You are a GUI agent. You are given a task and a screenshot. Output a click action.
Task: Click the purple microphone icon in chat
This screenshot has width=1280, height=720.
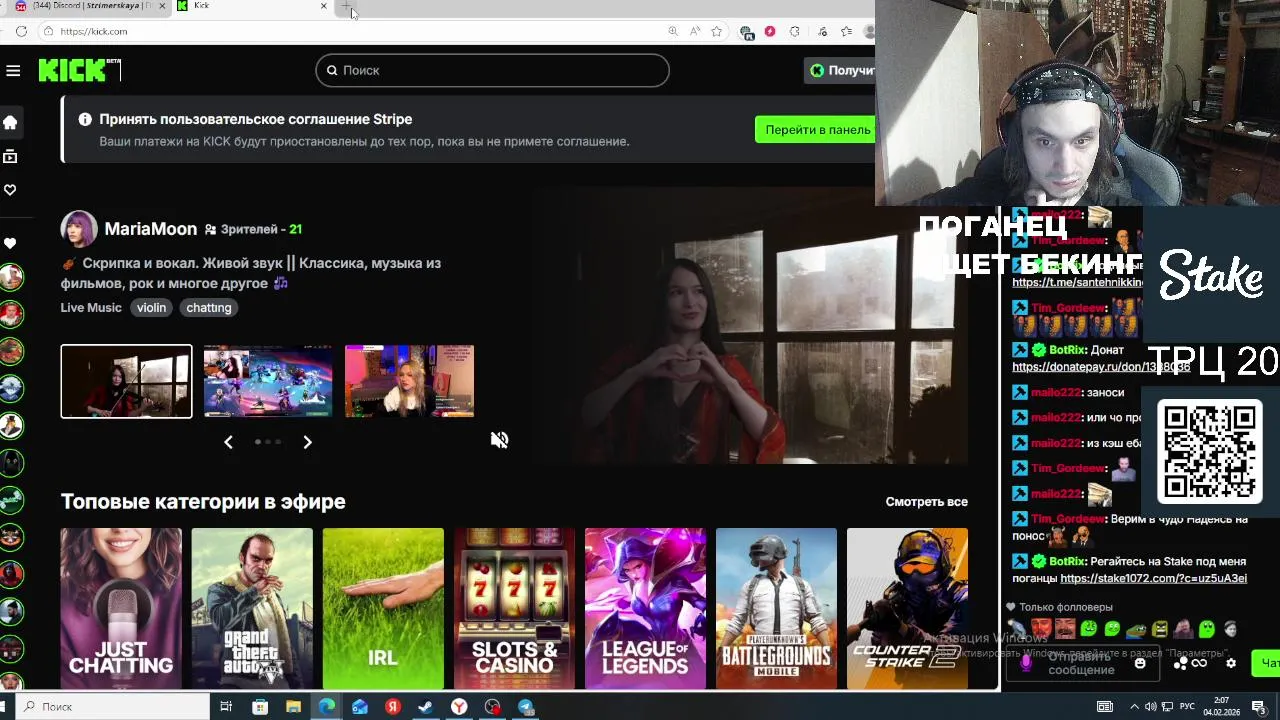pos(1025,663)
